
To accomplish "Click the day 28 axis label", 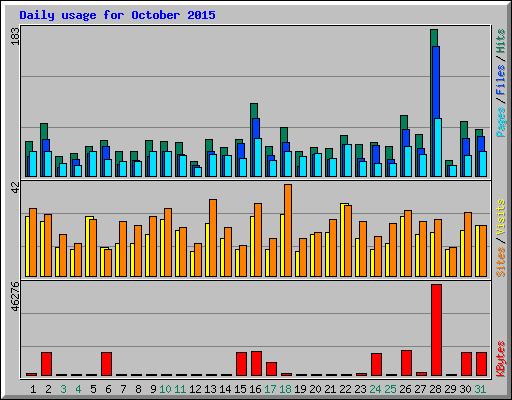I will click(435, 389).
